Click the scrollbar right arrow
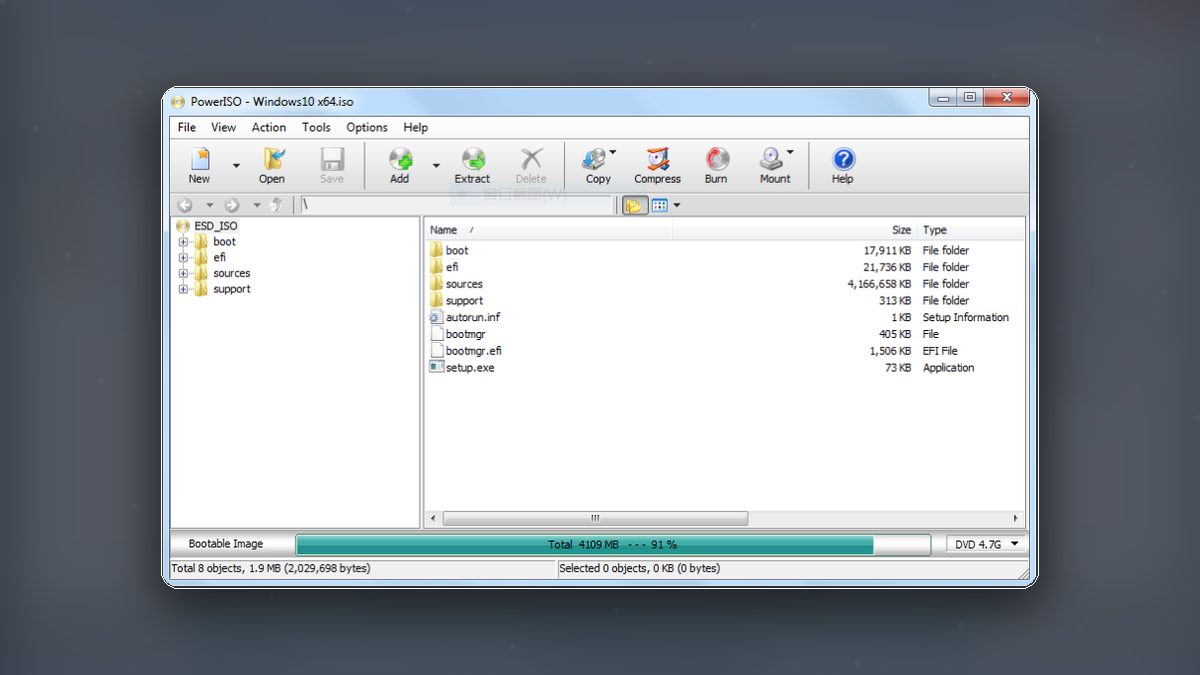The image size is (1200, 675). [x=1016, y=518]
